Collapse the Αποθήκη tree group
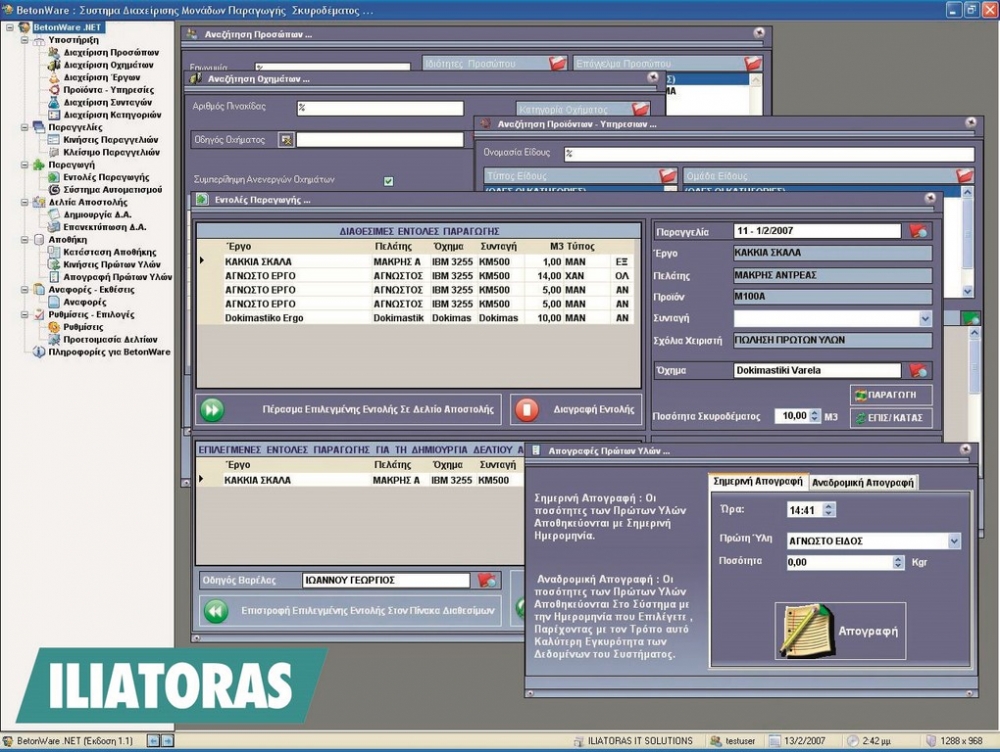 (24, 240)
